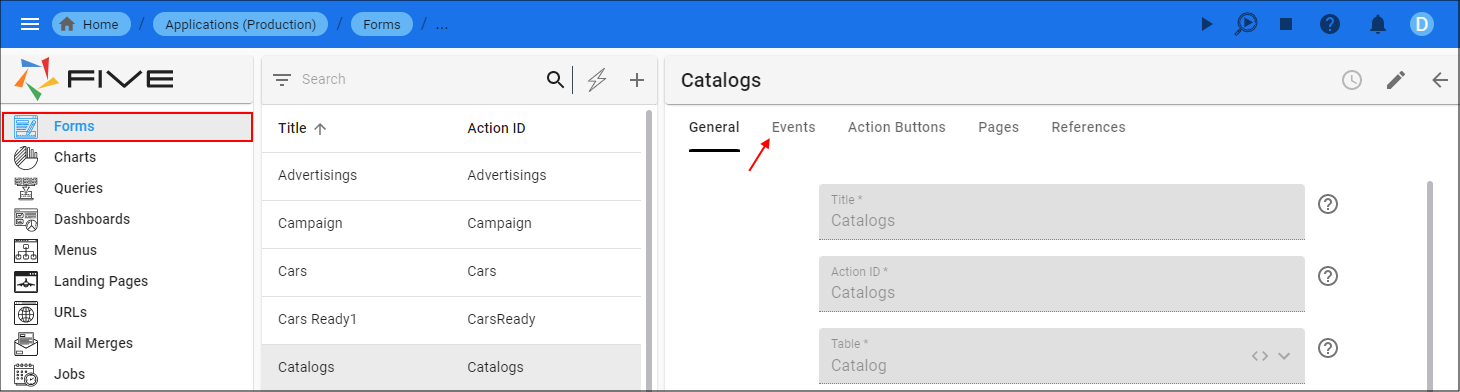The image size is (1460, 392).
Task: Click the lightning bolt wizard icon
Action: pos(597,80)
